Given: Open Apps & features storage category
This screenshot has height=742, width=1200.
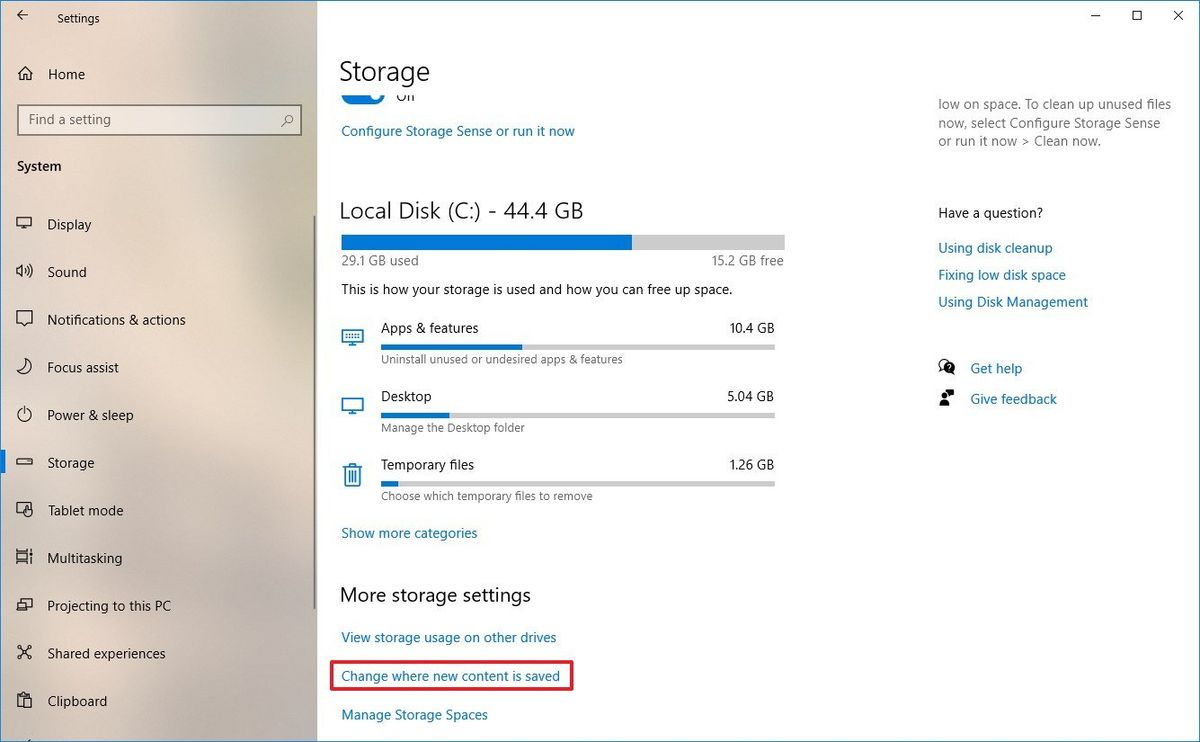Looking at the screenshot, I should click(x=429, y=328).
